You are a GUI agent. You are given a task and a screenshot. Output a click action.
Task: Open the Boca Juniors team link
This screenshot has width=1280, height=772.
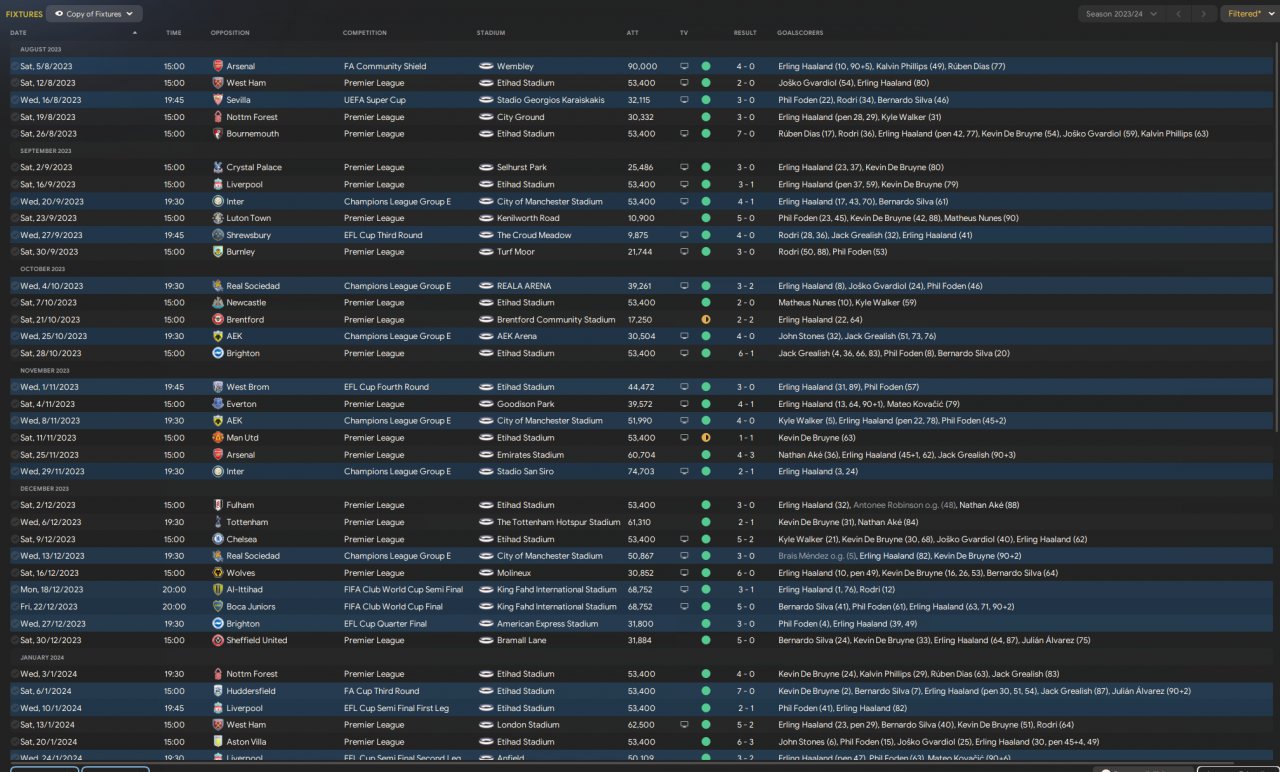click(250, 607)
